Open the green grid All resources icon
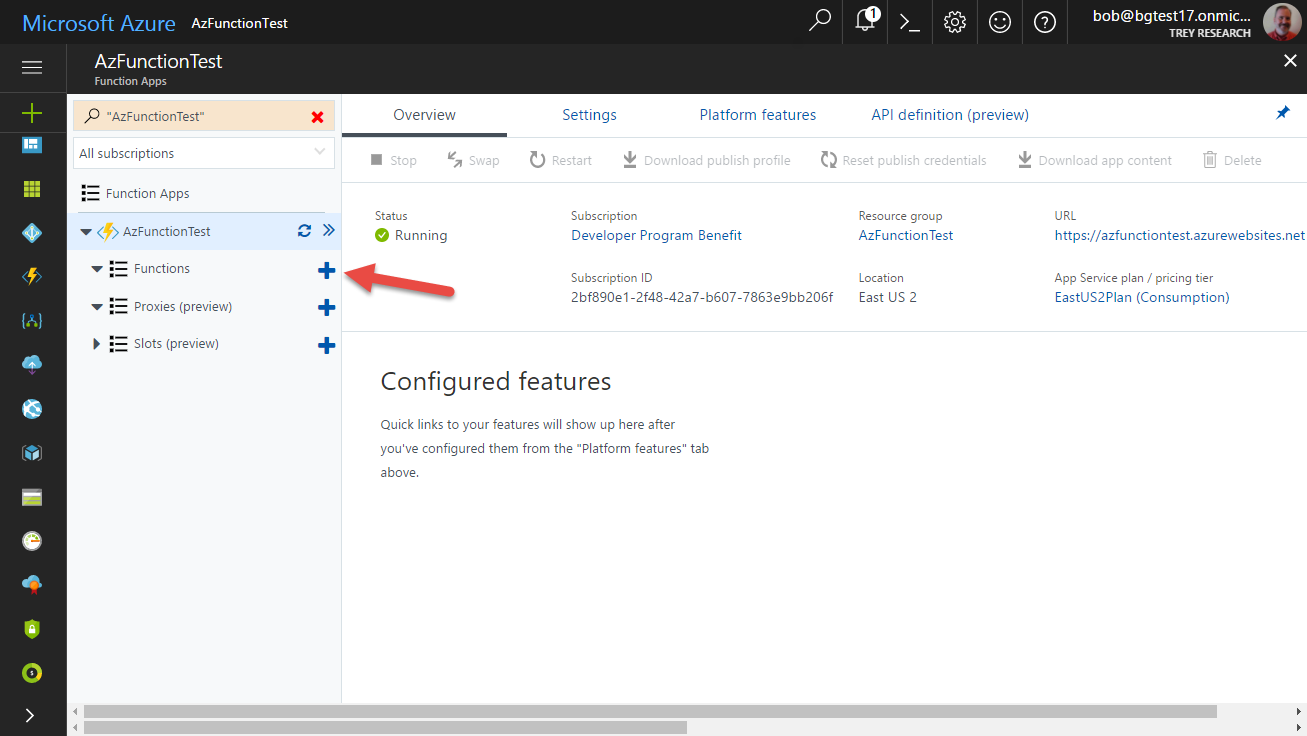 [32, 189]
